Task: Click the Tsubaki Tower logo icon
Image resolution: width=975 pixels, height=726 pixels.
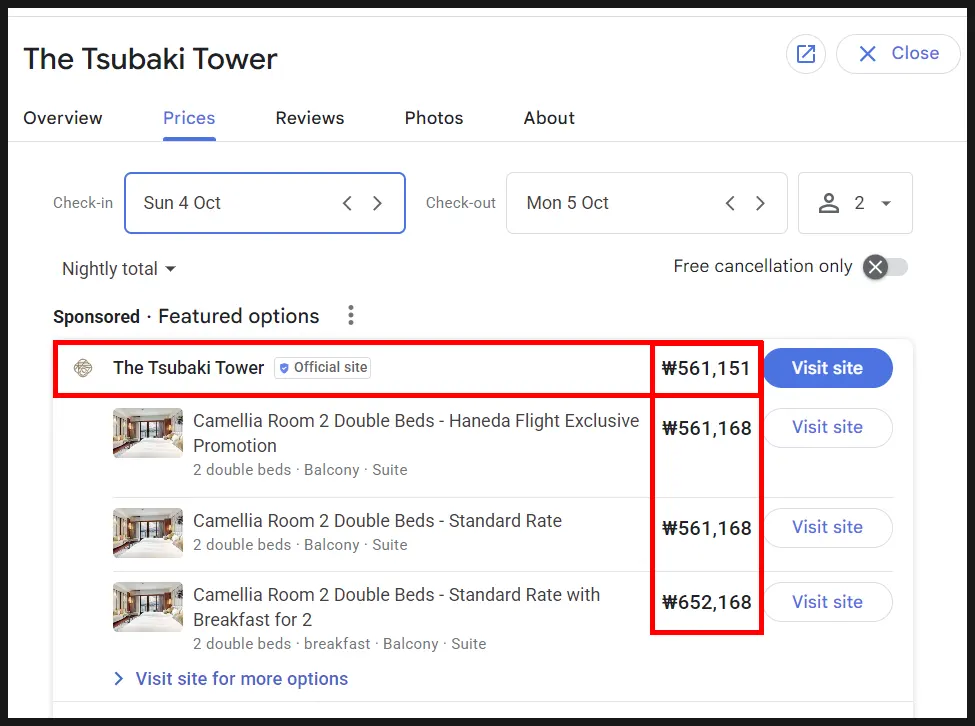Action: click(83, 368)
